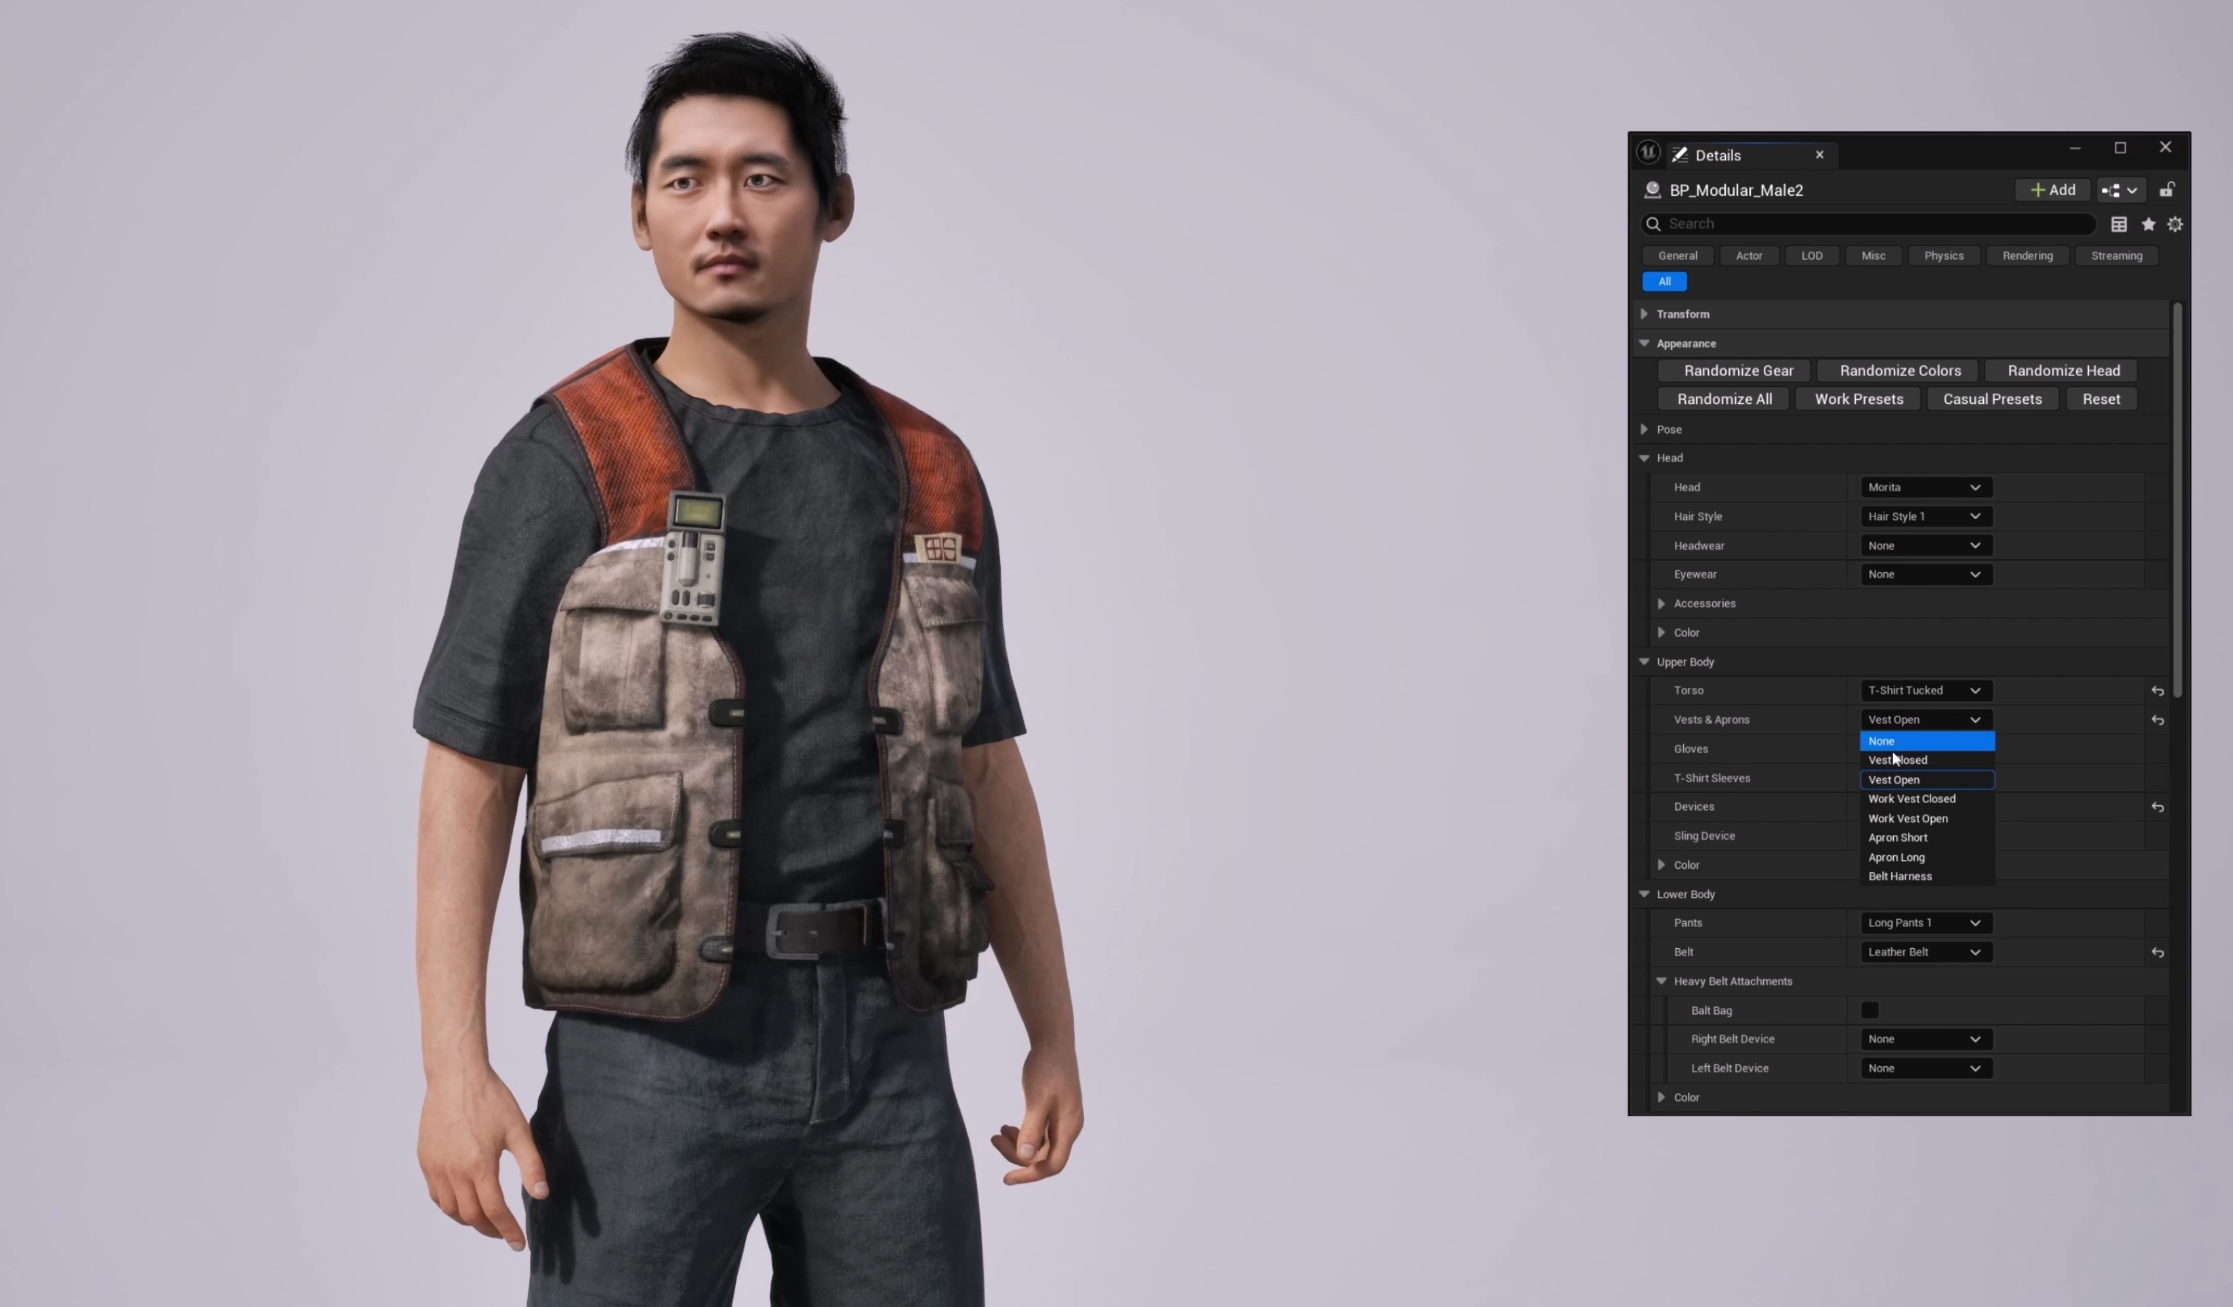The image size is (2233, 1307).
Task: Reset Devices row to default
Action: tap(2157, 807)
